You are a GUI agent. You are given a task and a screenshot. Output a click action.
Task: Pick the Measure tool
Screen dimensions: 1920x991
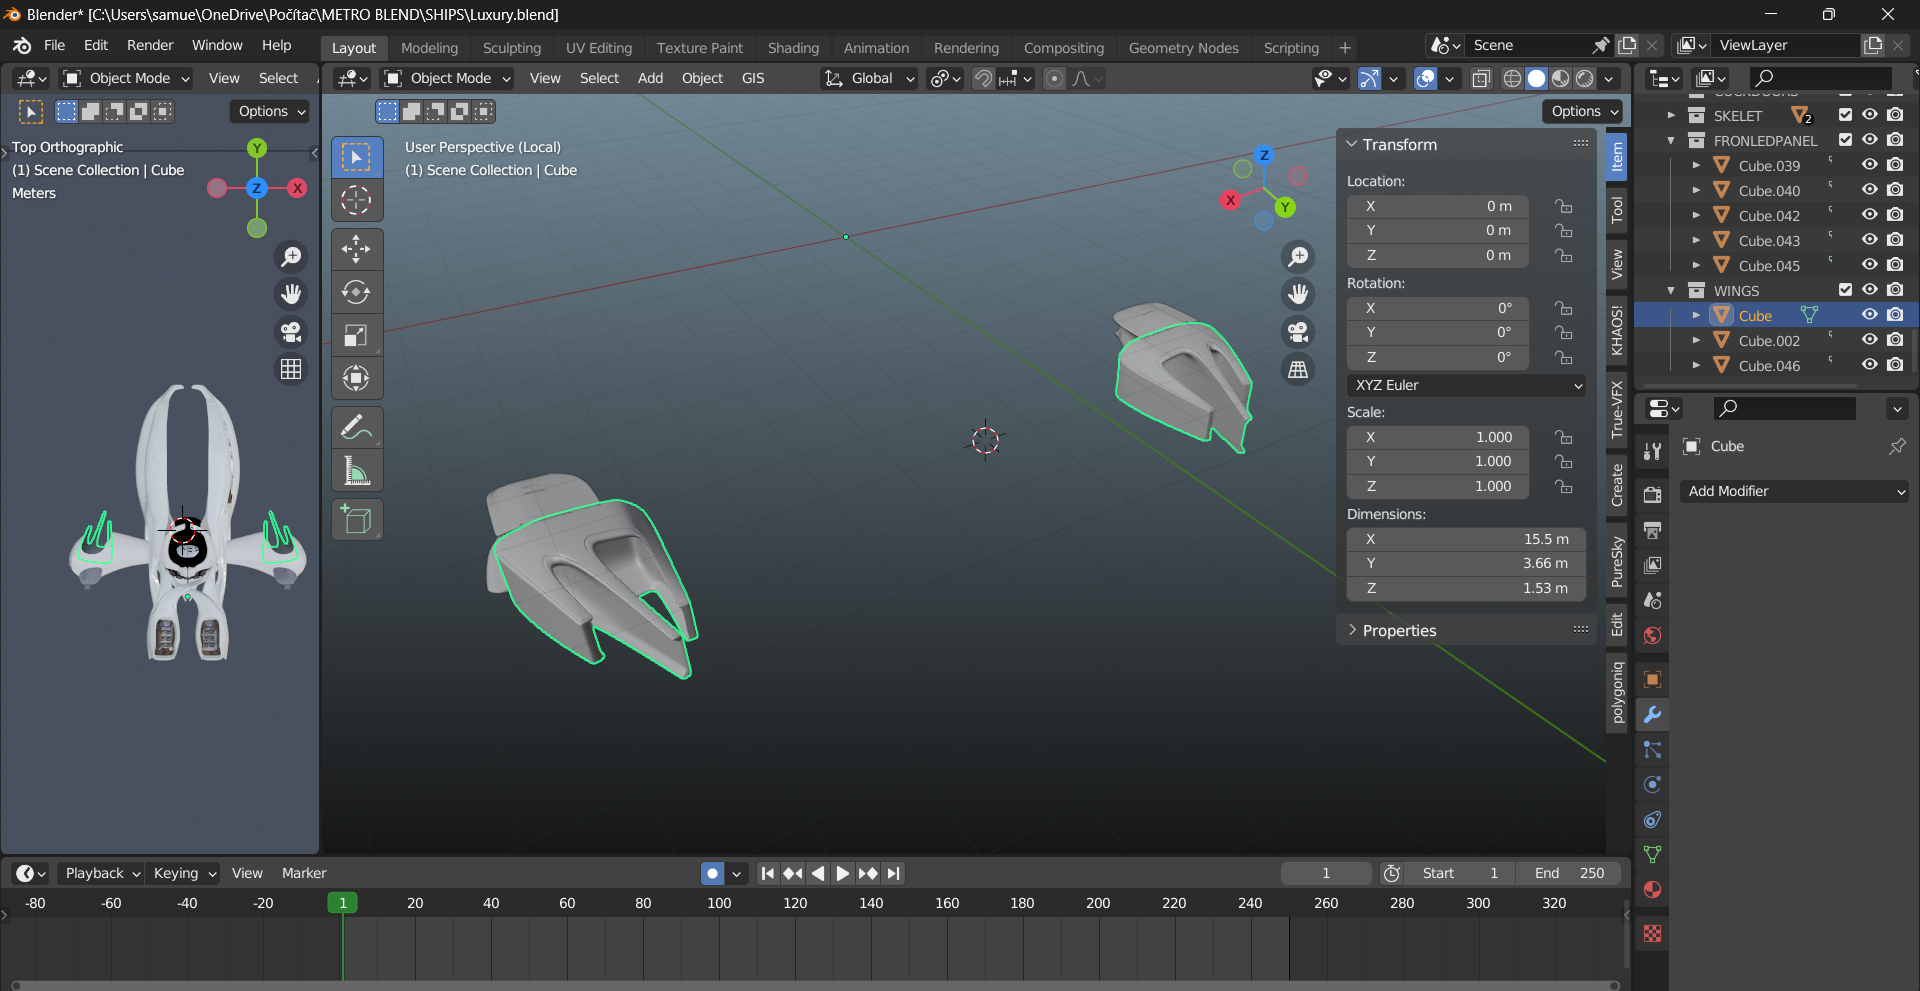[x=357, y=470]
